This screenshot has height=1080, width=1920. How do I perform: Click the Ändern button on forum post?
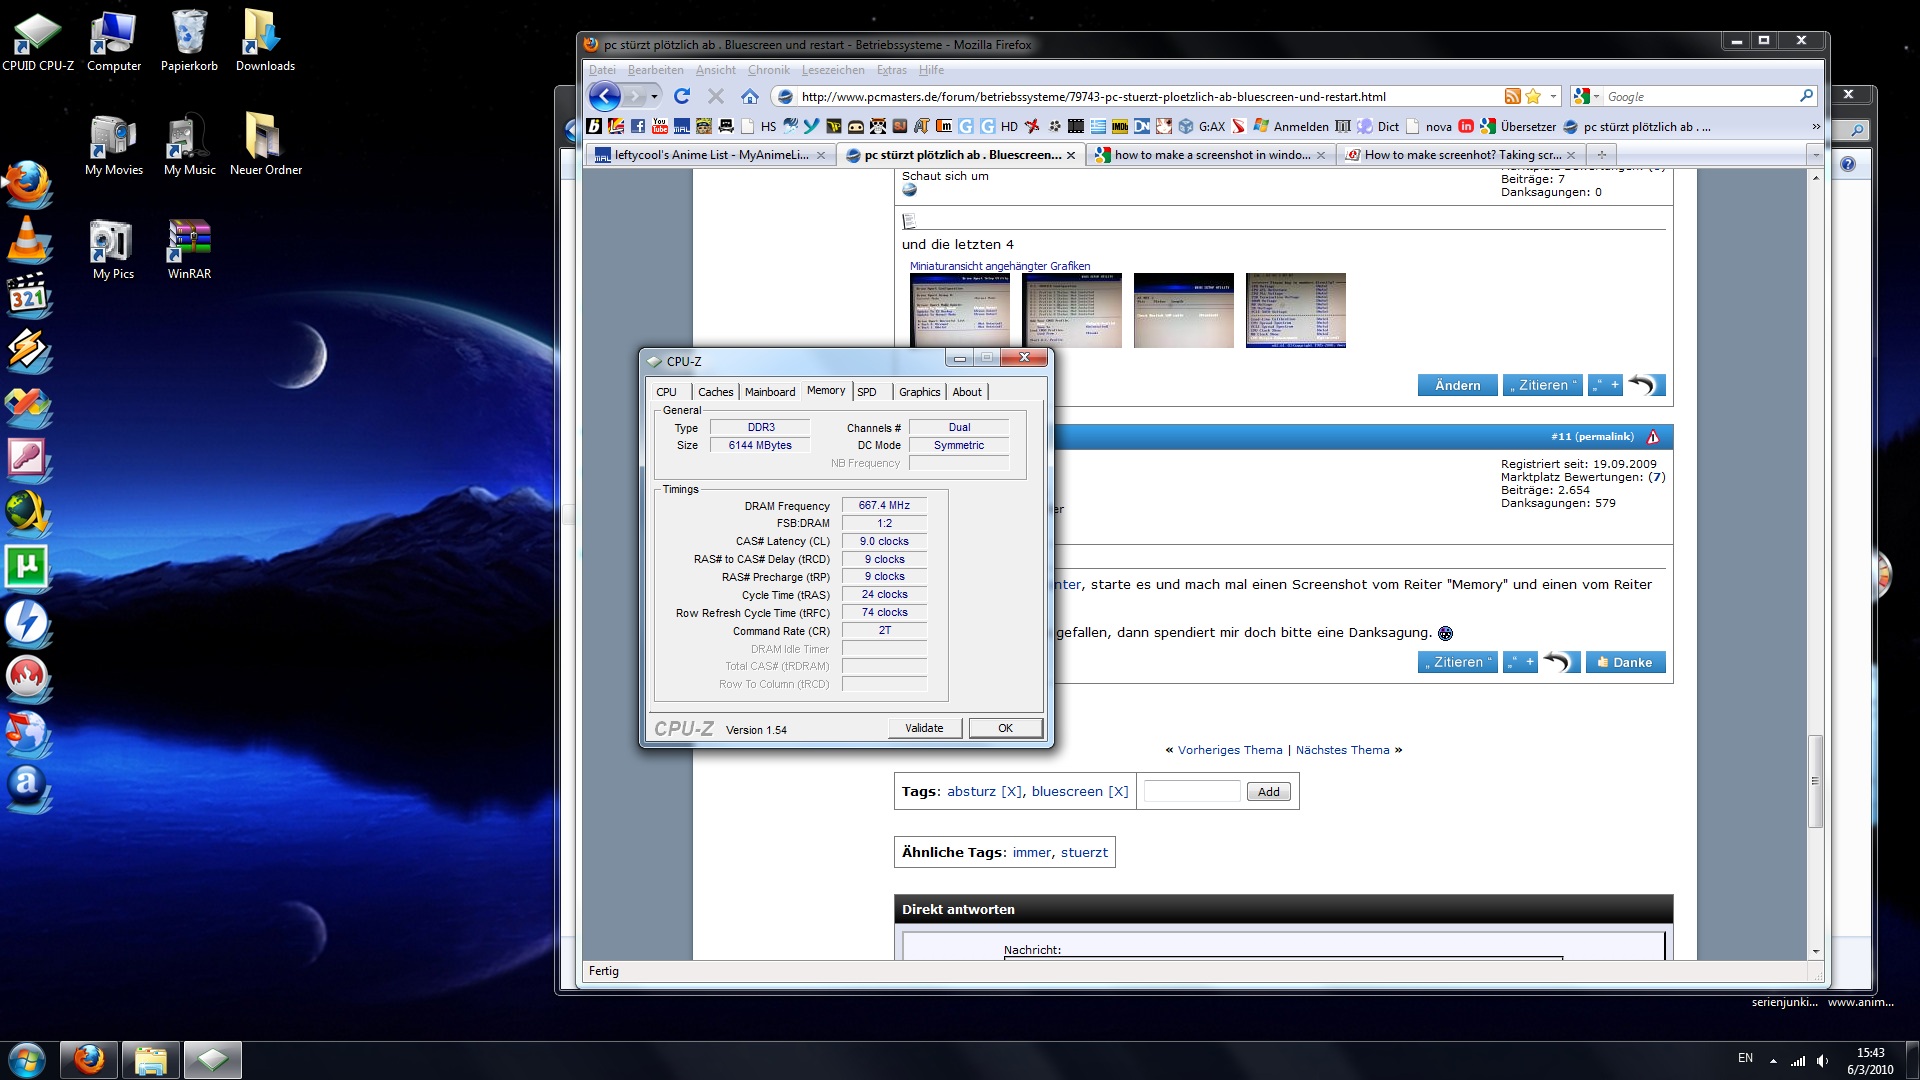point(1457,385)
